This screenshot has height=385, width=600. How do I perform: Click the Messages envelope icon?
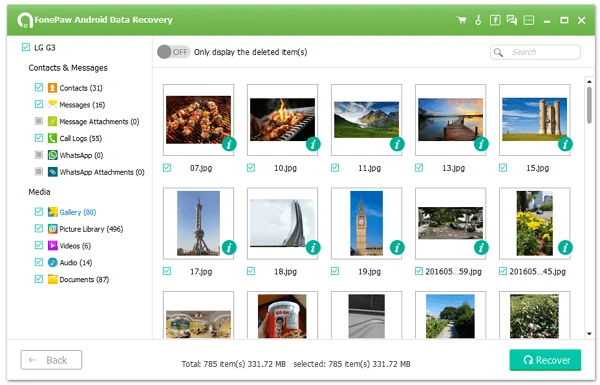coord(52,104)
